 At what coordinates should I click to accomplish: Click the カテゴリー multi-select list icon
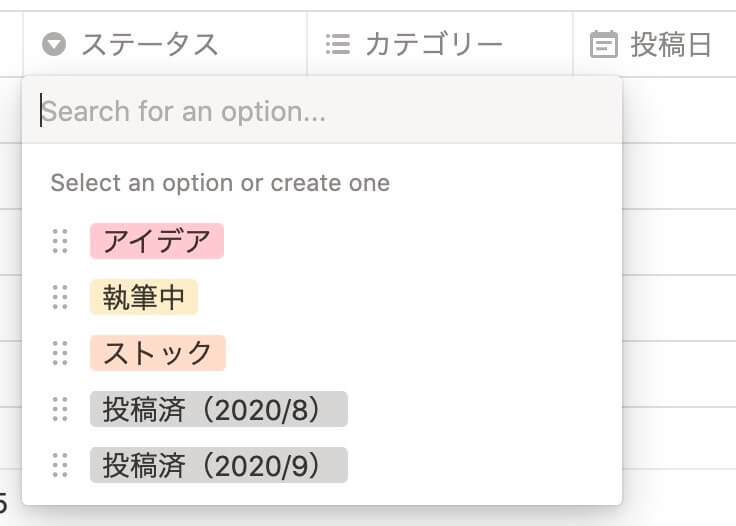point(338,45)
